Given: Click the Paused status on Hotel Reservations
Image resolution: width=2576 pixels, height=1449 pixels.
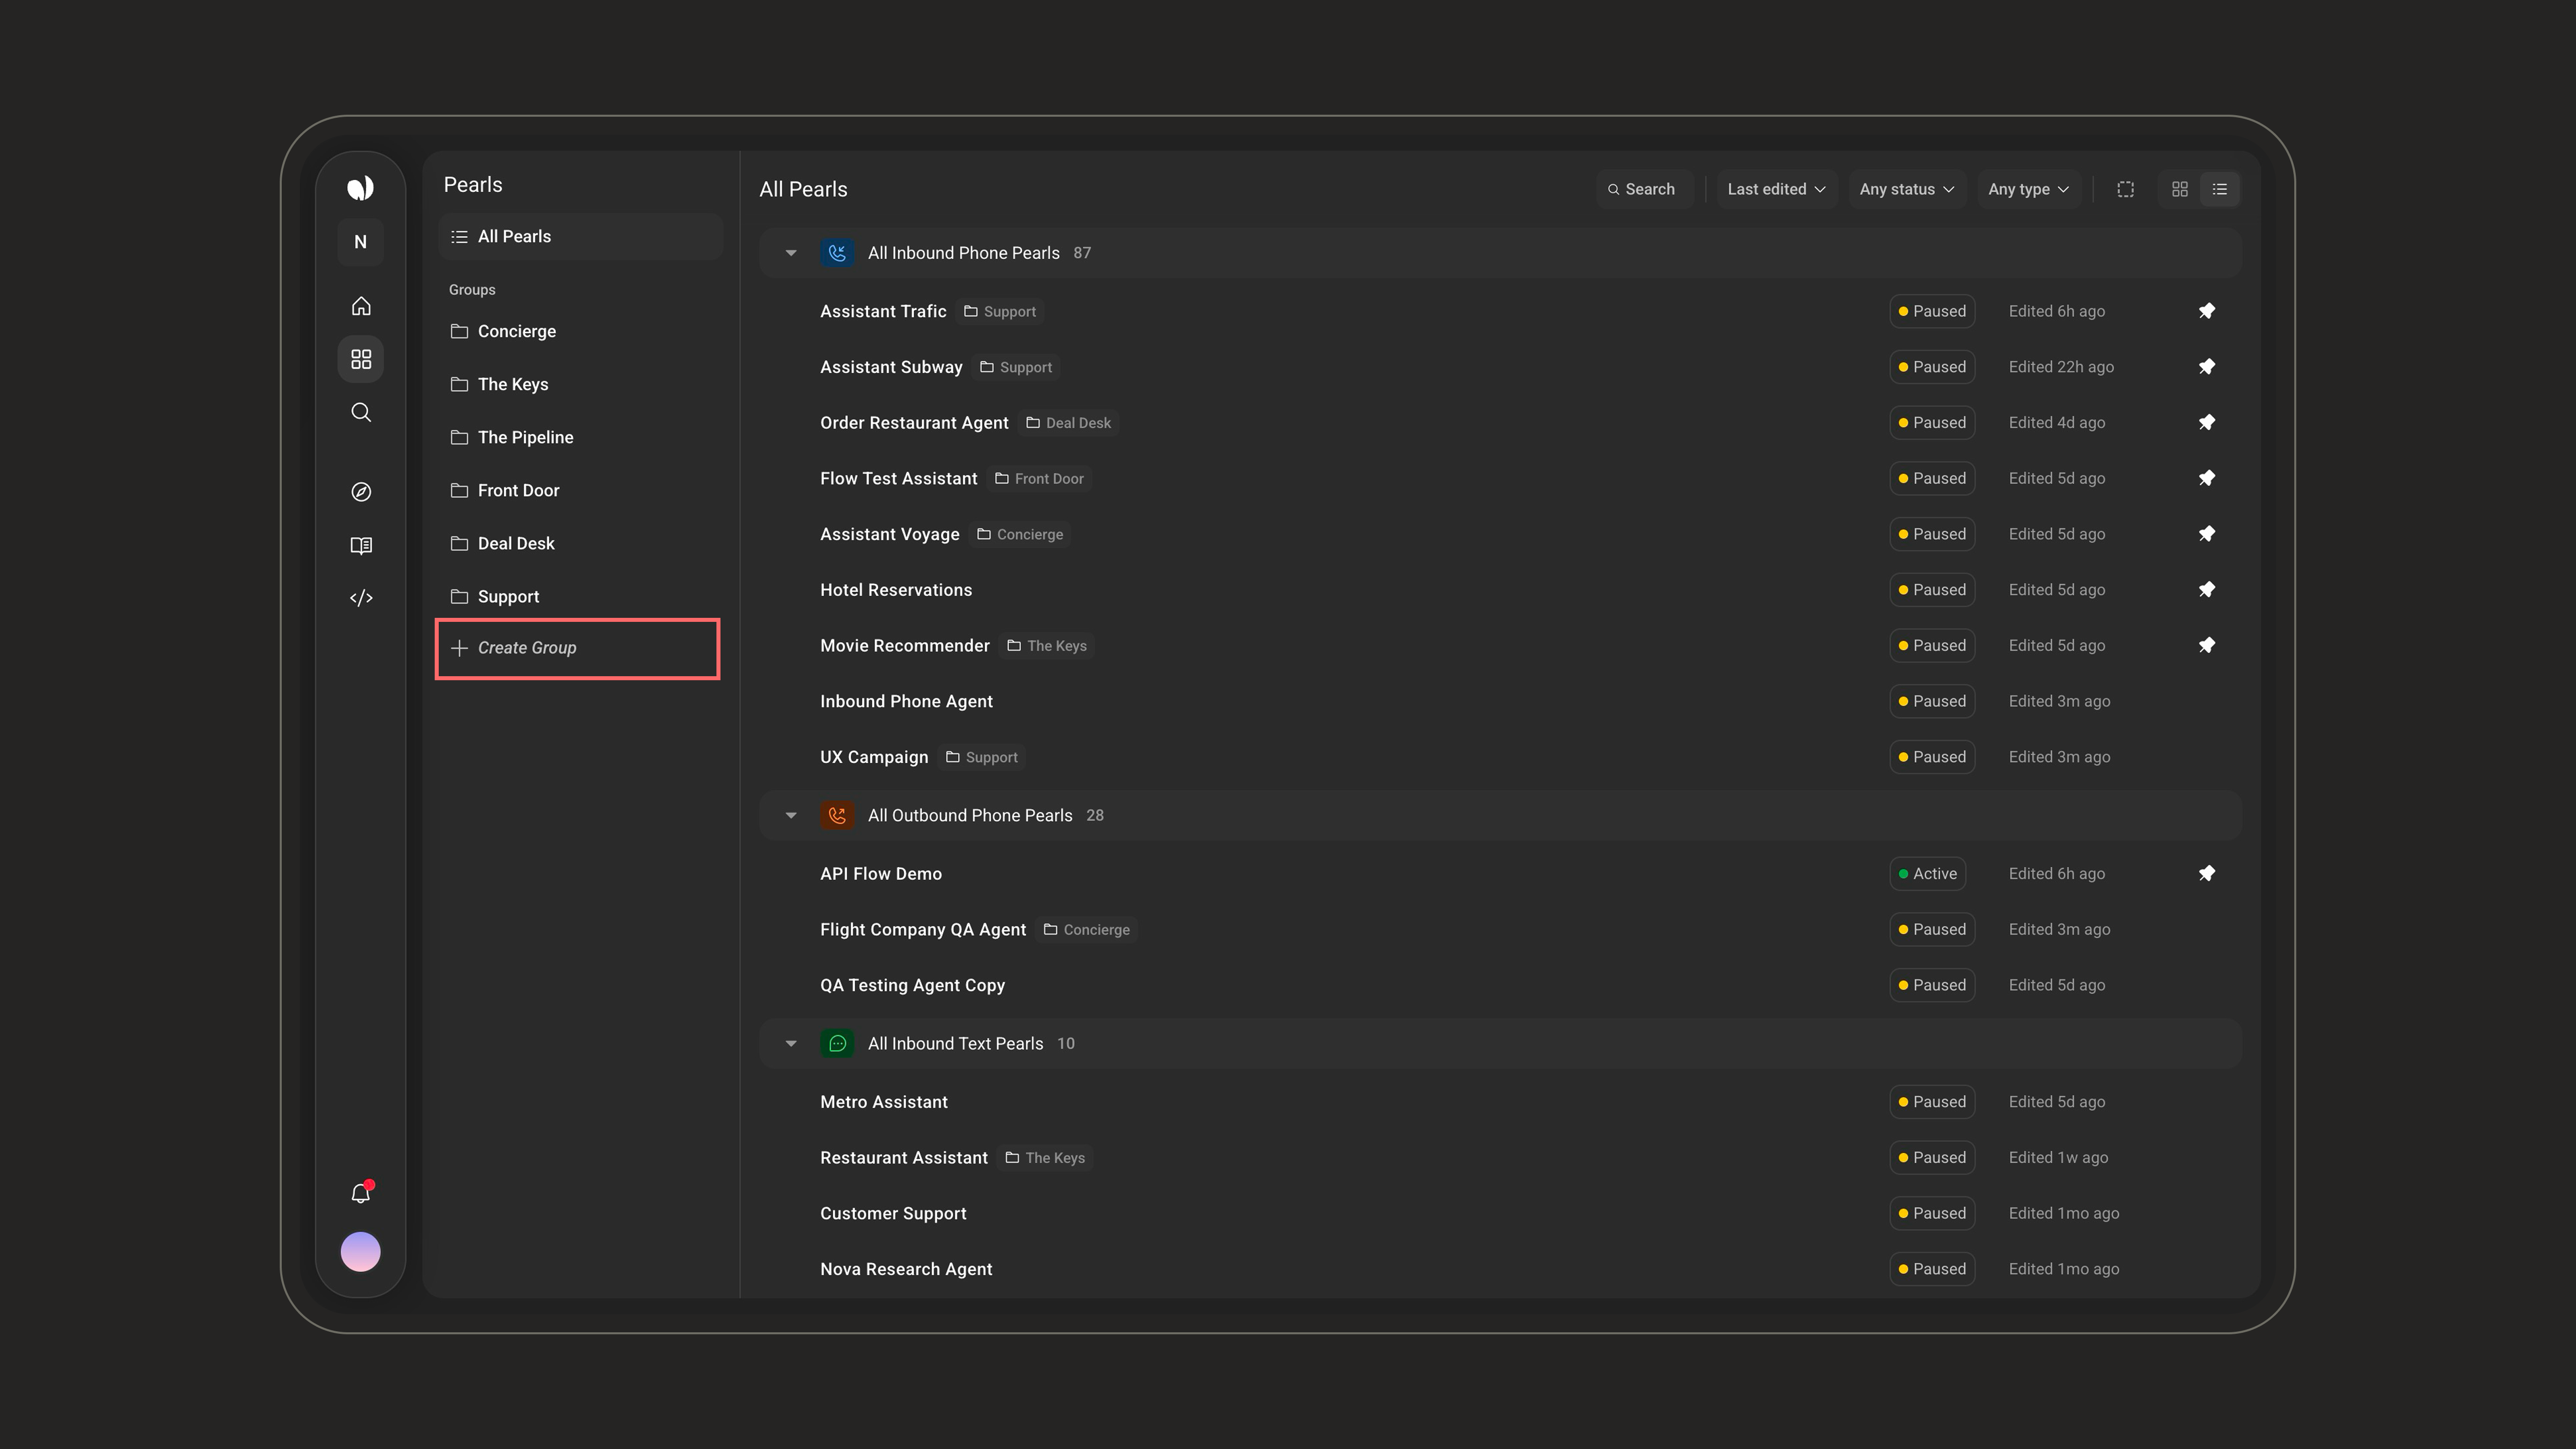Looking at the screenshot, I should [1932, 590].
